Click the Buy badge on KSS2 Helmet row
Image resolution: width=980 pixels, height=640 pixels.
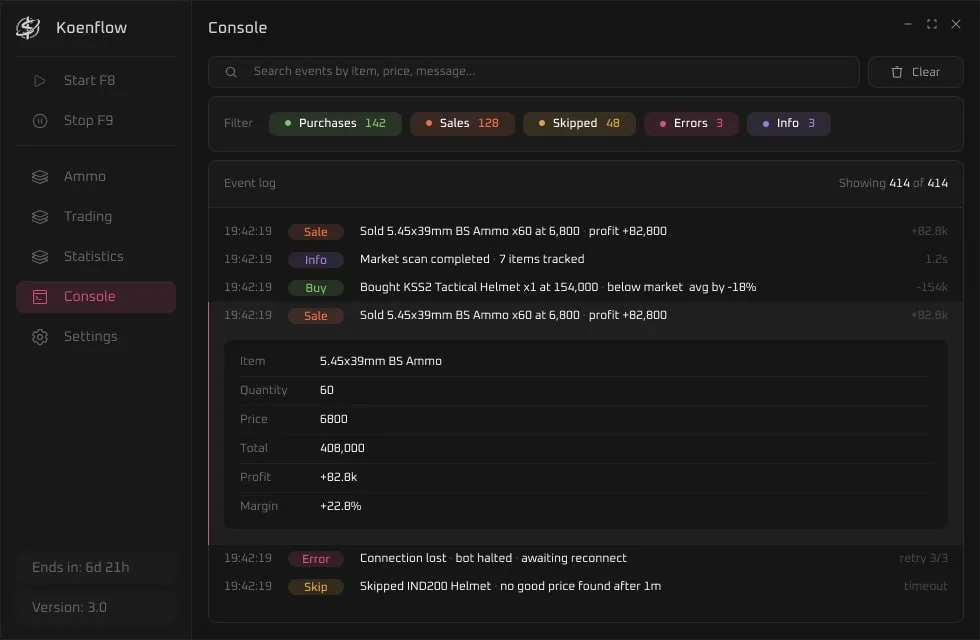316,288
